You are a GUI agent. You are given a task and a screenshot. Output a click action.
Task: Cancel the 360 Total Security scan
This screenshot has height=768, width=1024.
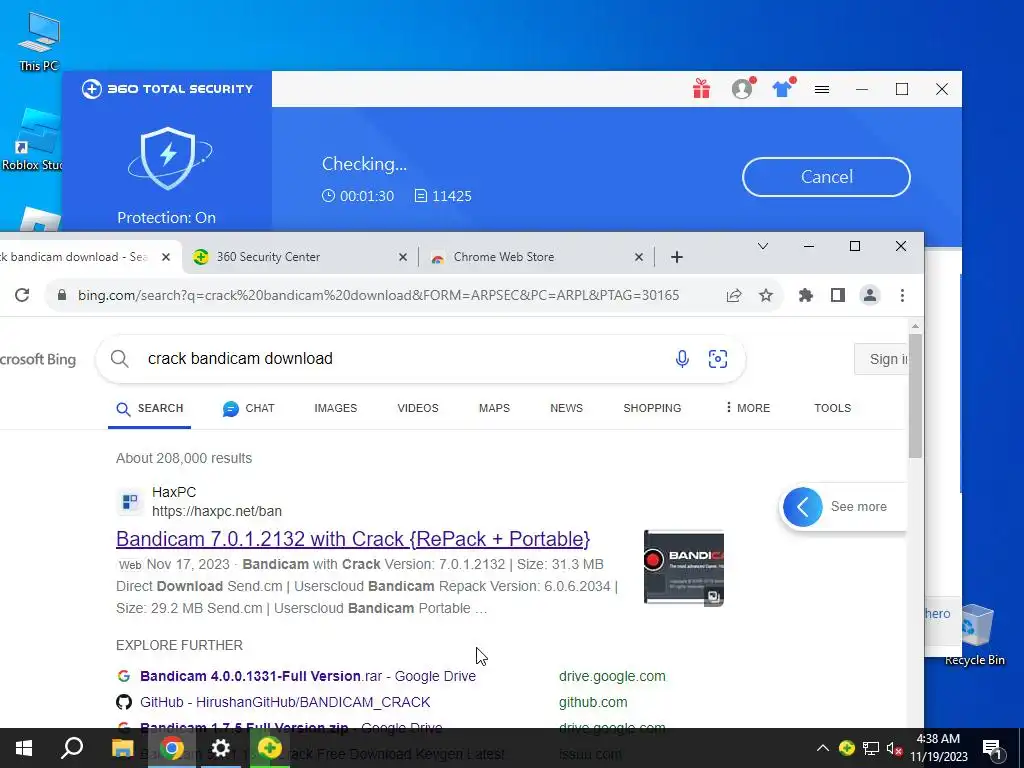(826, 177)
